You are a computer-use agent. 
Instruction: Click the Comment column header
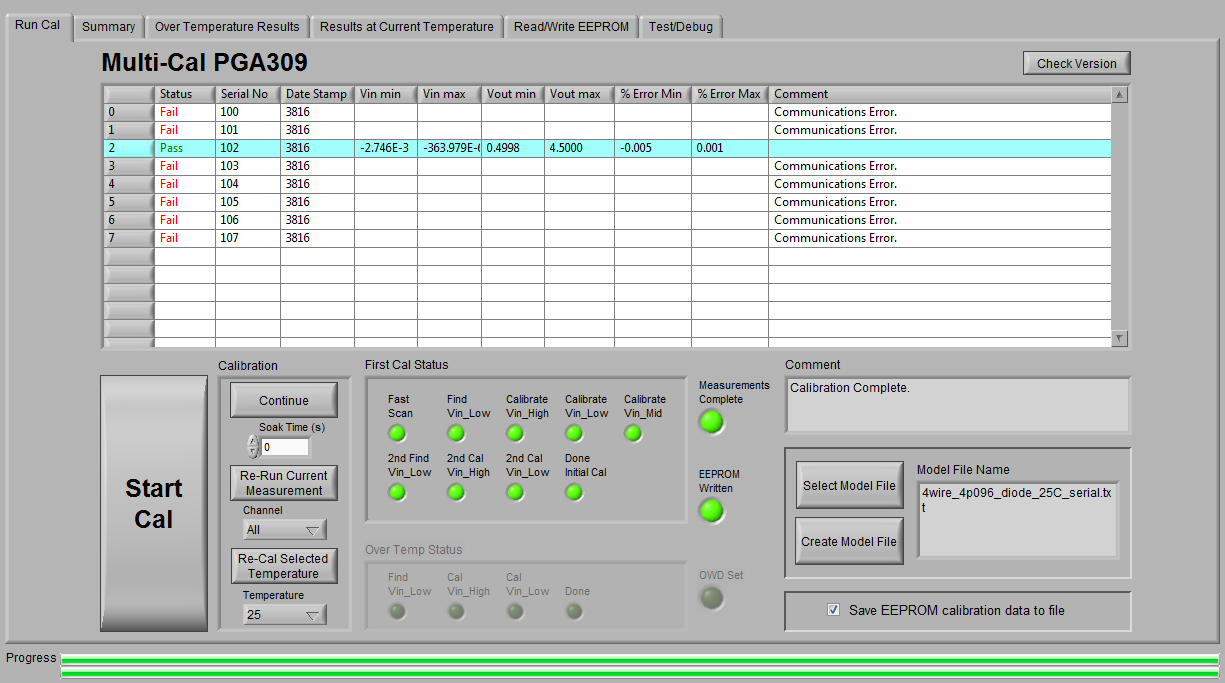click(940, 94)
